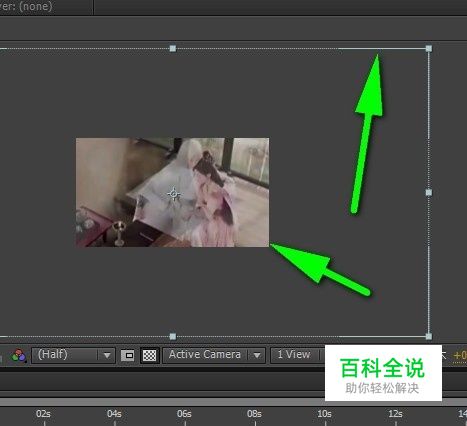The width and height of the screenshot is (467, 426).
Task: Click the top-center layer transform handle
Action: tap(173, 49)
